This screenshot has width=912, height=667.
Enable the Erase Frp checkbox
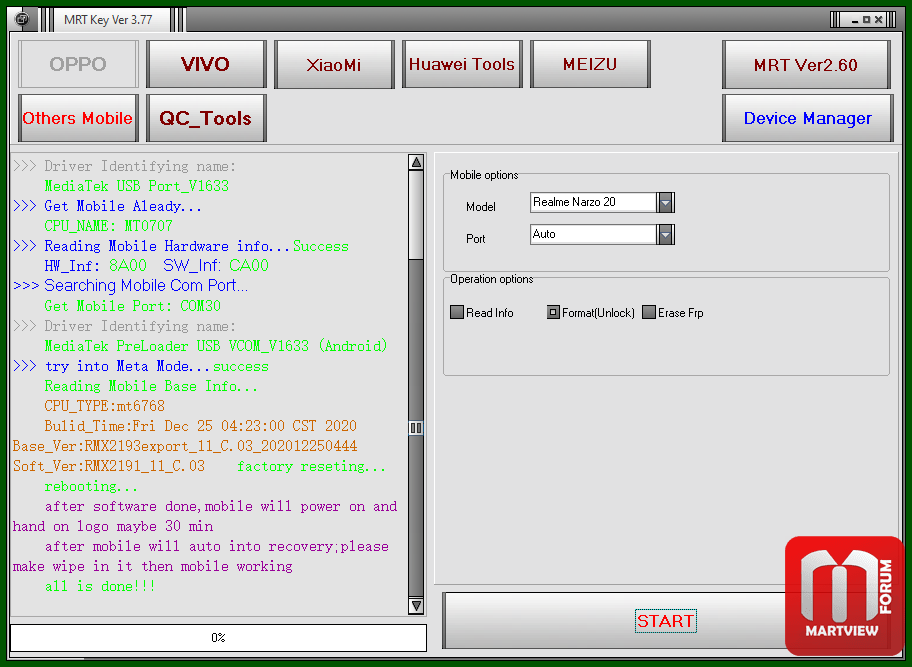coord(649,312)
